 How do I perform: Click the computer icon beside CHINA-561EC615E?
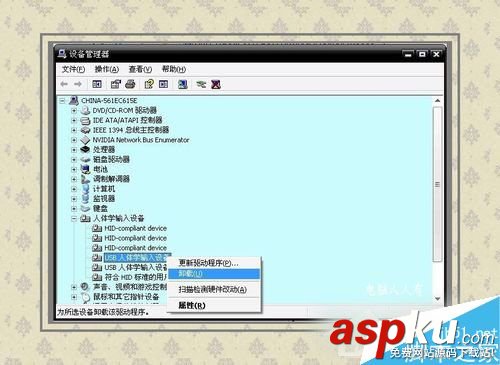coord(74,100)
